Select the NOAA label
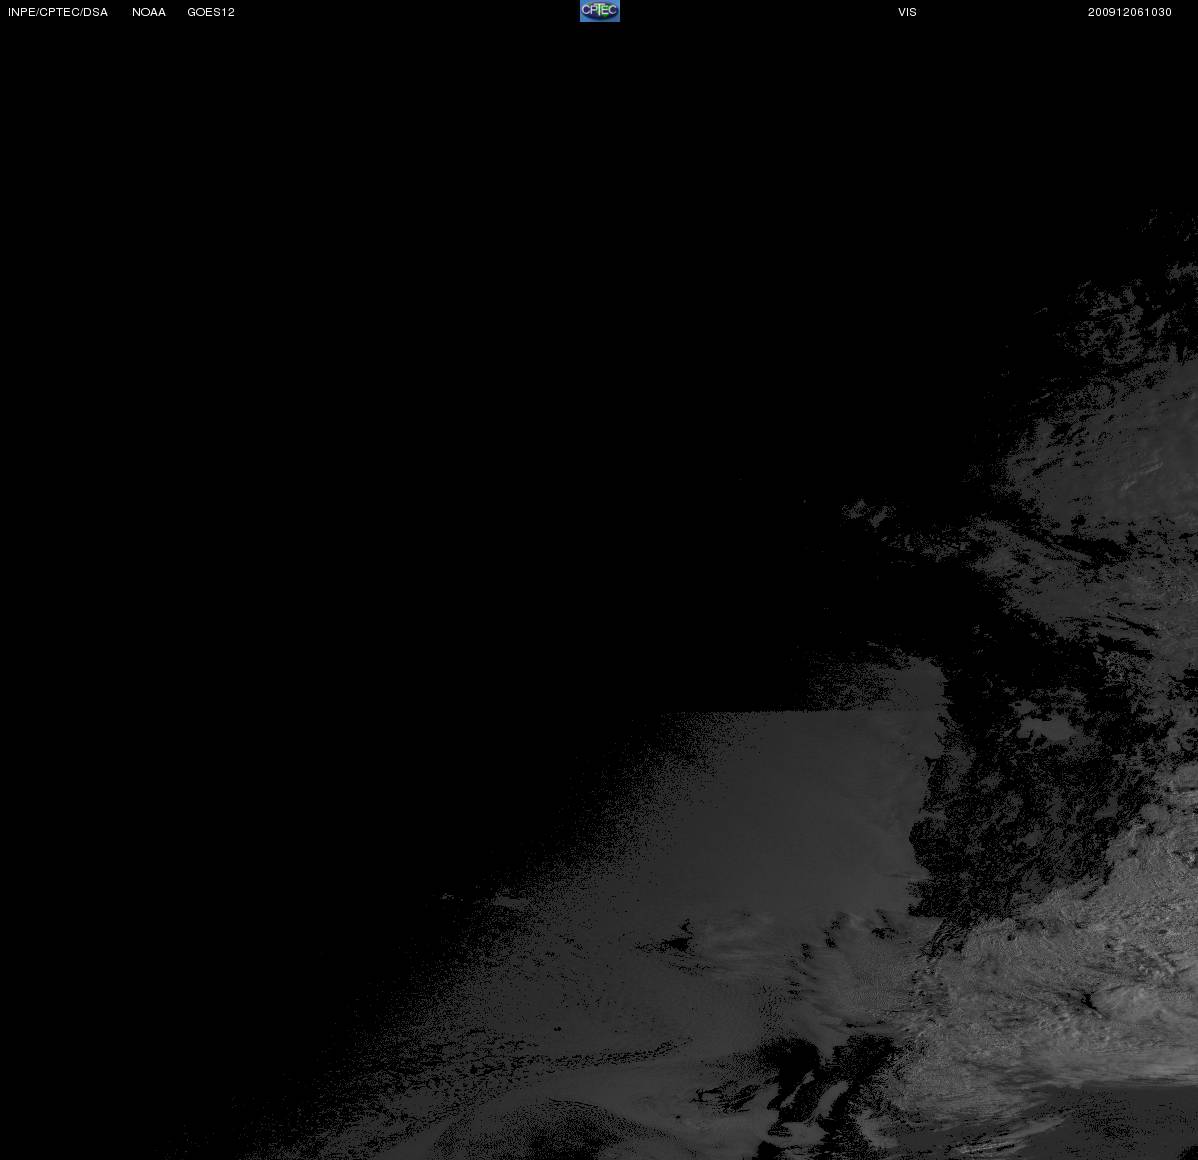Image resolution: width=1198 pixels, height=1160 pixels. (x=149, y=12)
